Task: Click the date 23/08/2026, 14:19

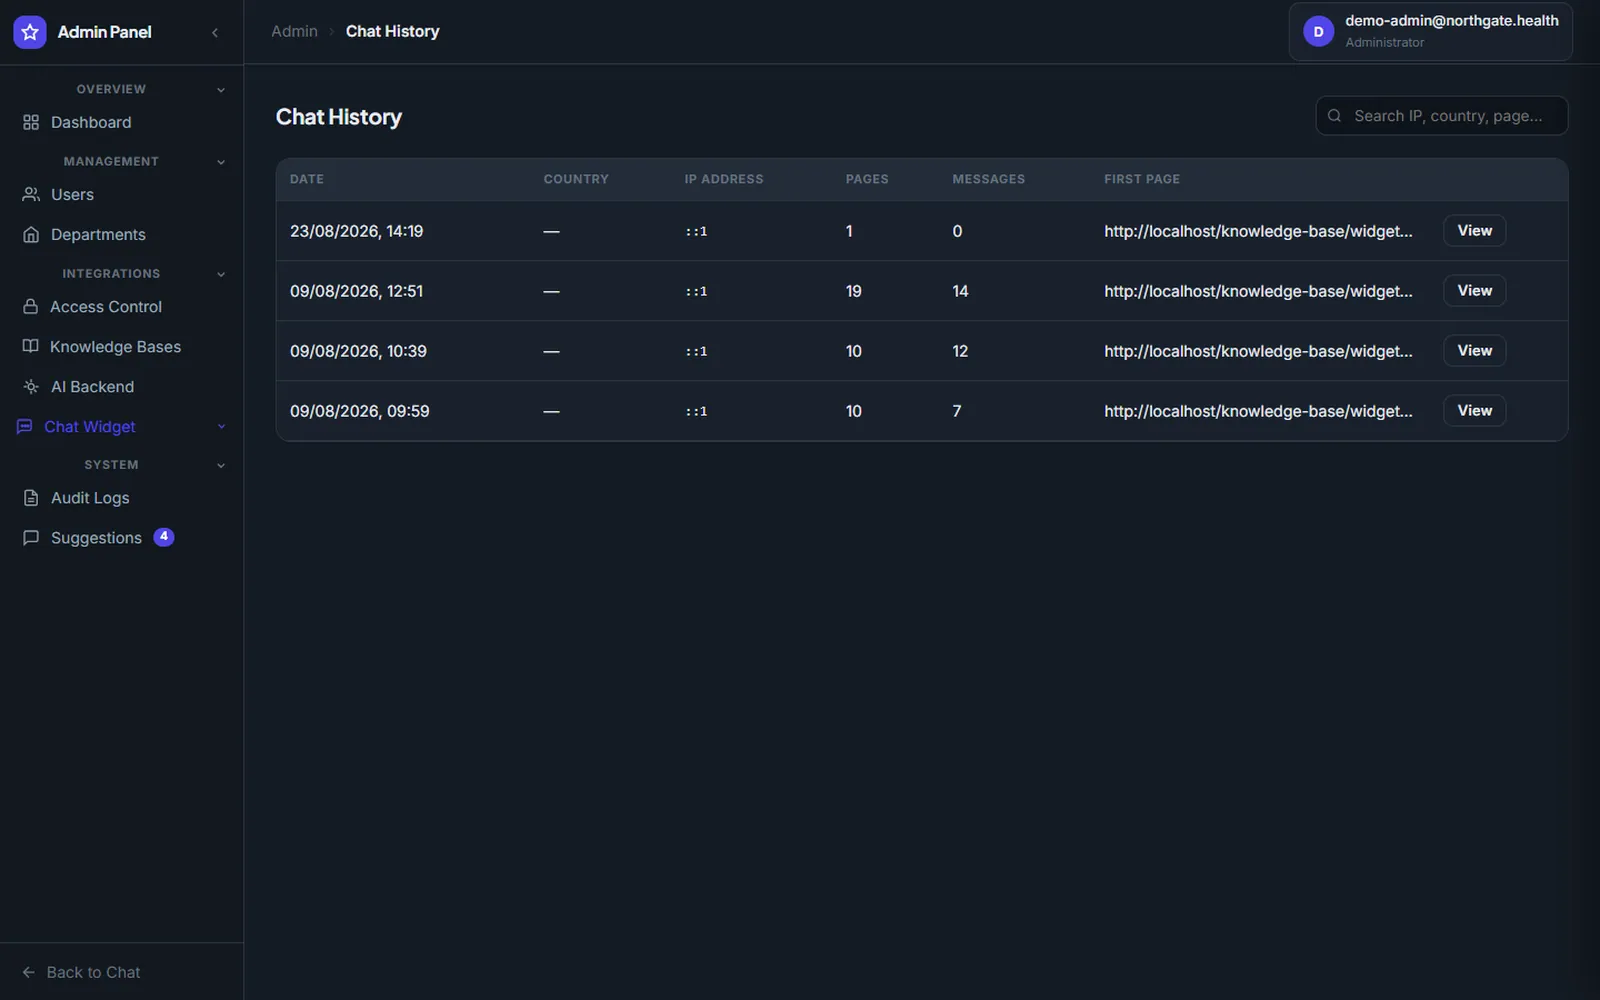Action: pos(356,231)
